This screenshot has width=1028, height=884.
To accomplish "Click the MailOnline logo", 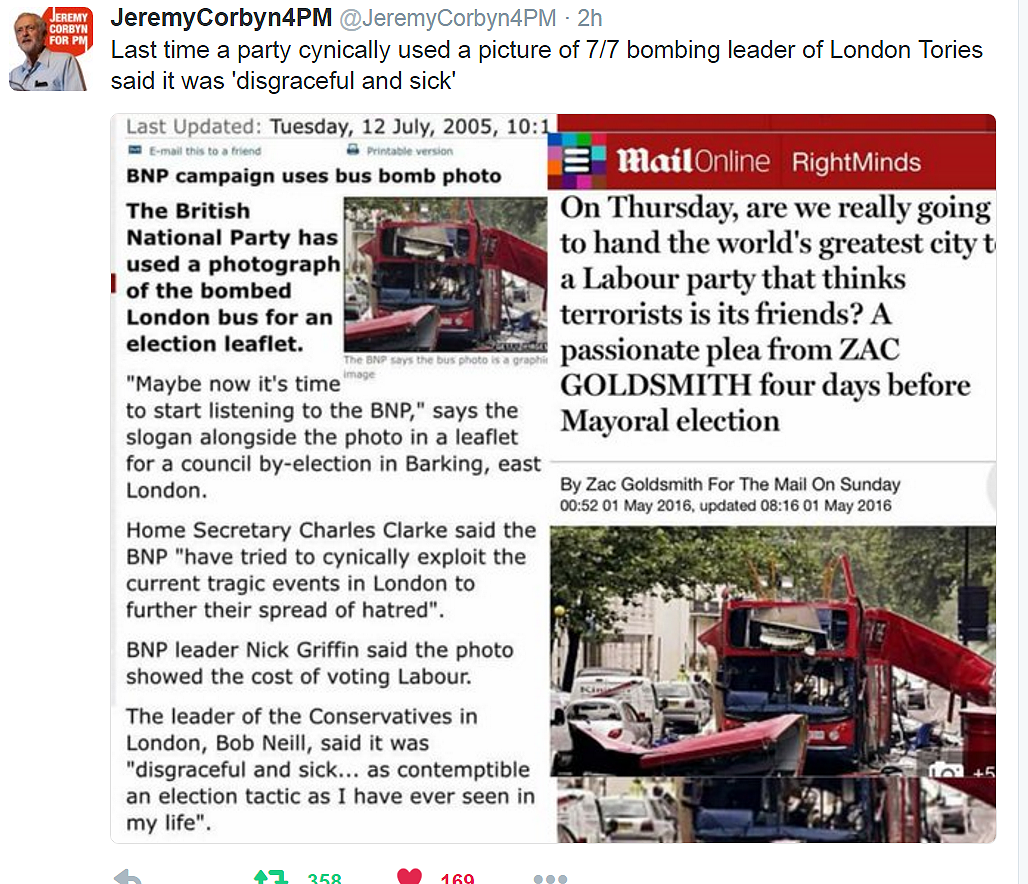I will coord(693,161).
